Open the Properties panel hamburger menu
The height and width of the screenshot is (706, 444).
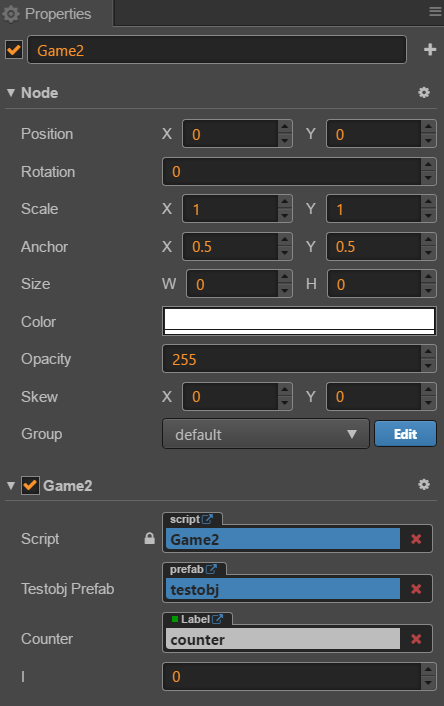point(435,11)
